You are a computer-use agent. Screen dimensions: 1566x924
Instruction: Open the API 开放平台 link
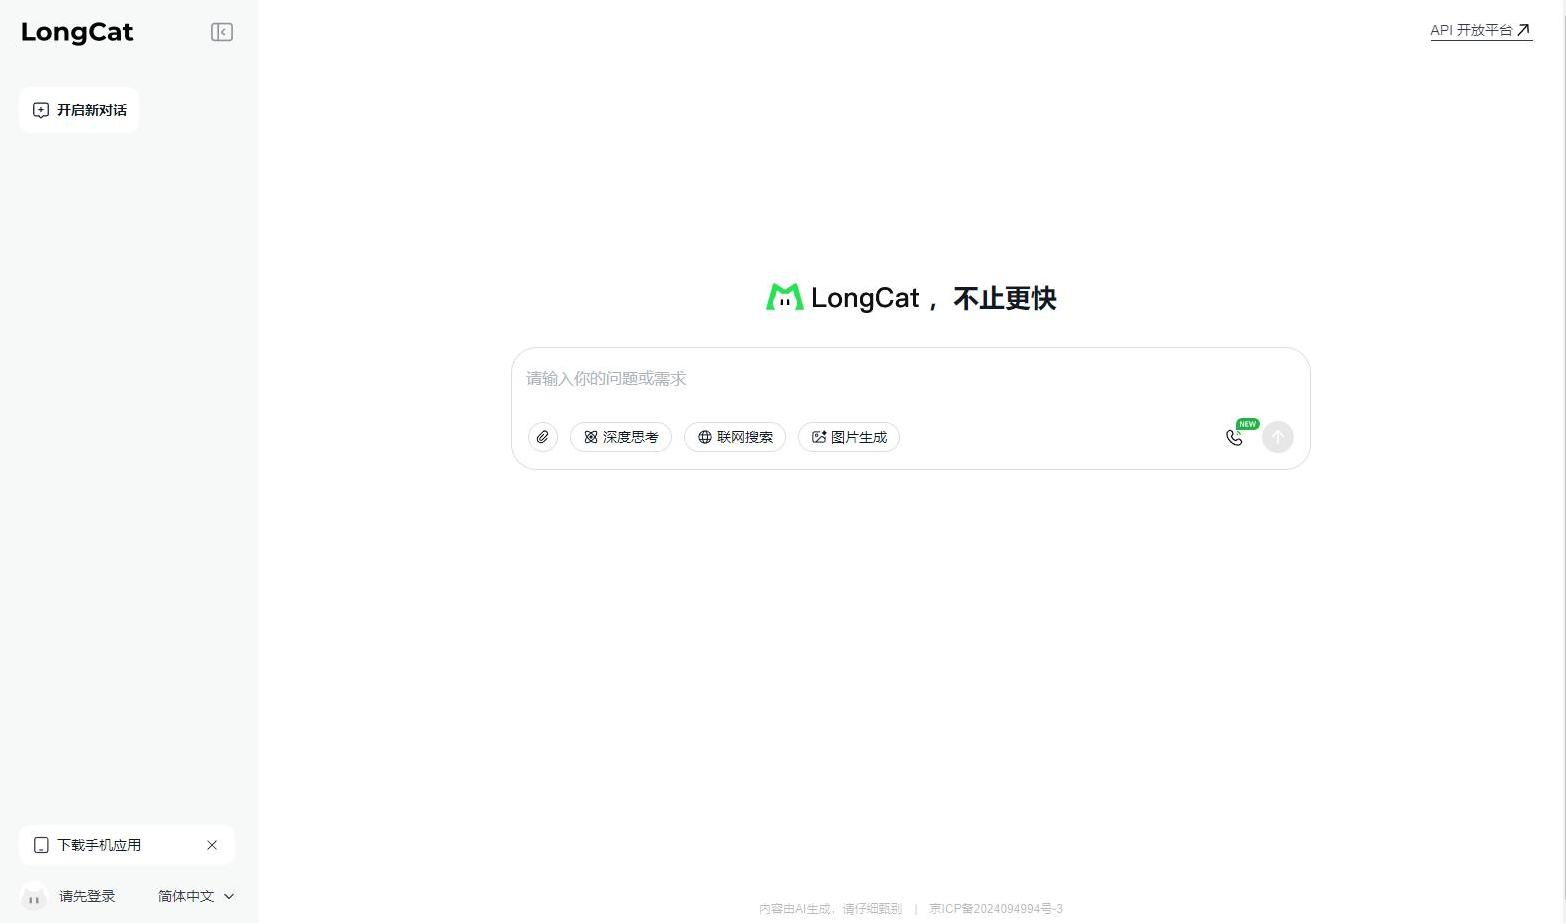(x=1470, y=30)
